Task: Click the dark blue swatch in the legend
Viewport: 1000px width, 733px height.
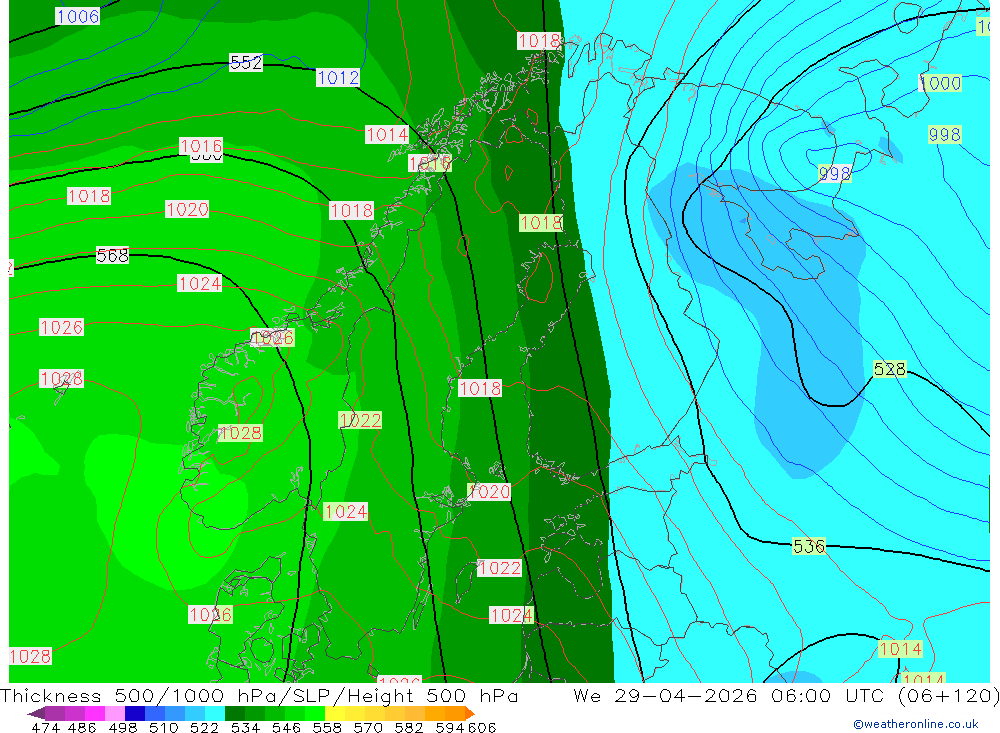Action: point(135,713)
